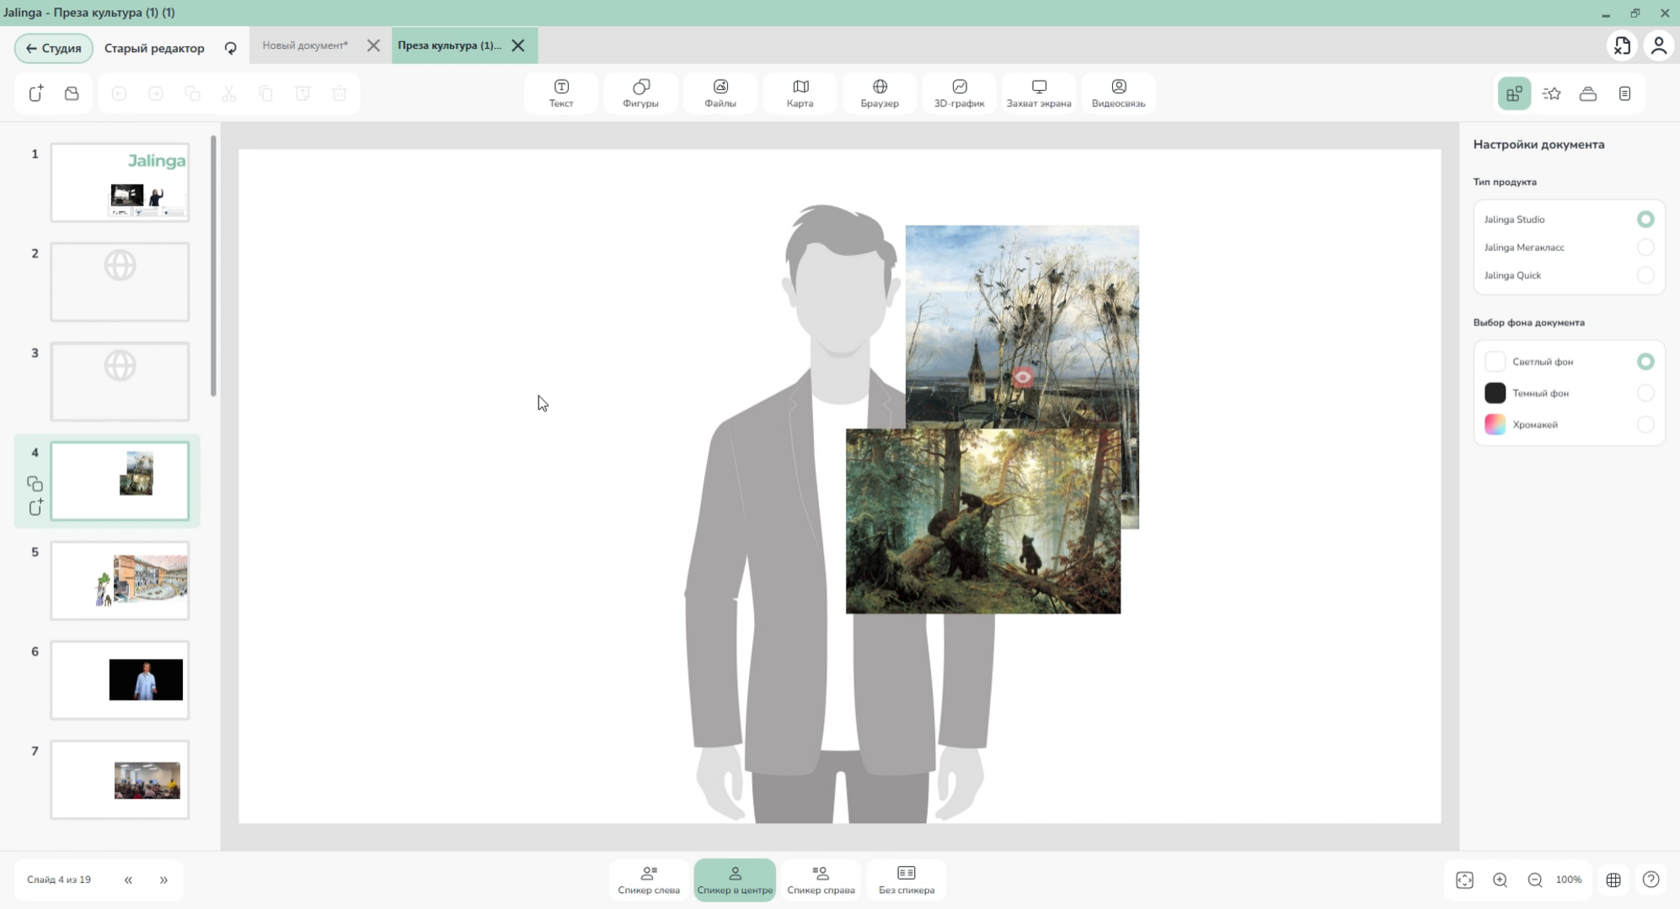Click the refresh icon beside Старый редактор
The width and height of the screenshot is (1680, 909).
click(231, 48)
